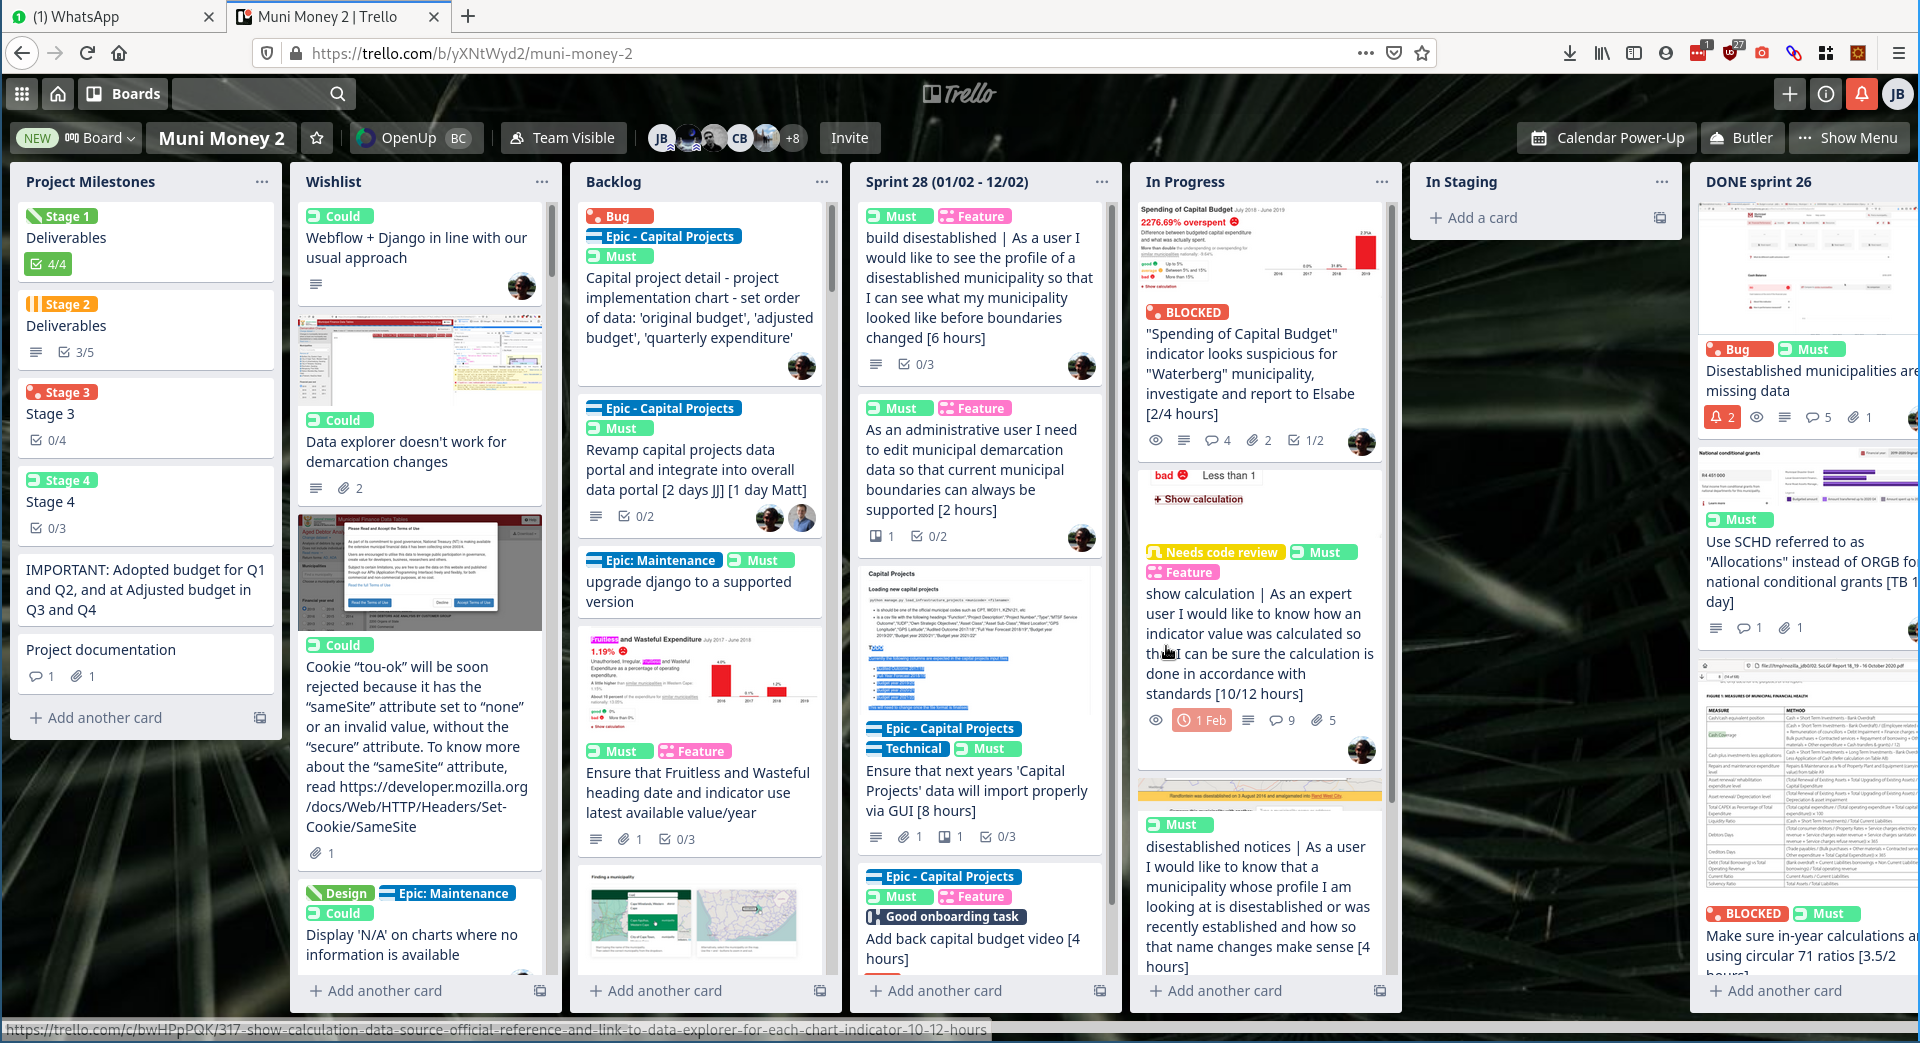Open the page actions three-dot menu in address bar
The image size is (1920, 1043).
click(x=1366, y=53)
